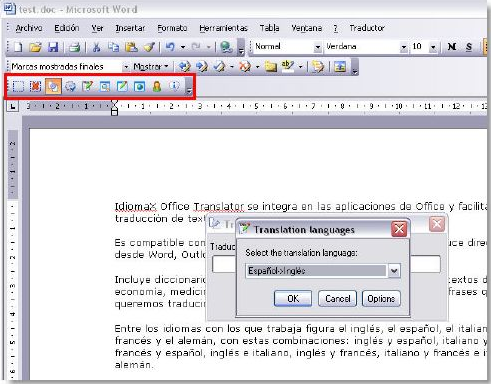Accept change with the checkmark icon

tap(219, 67)
